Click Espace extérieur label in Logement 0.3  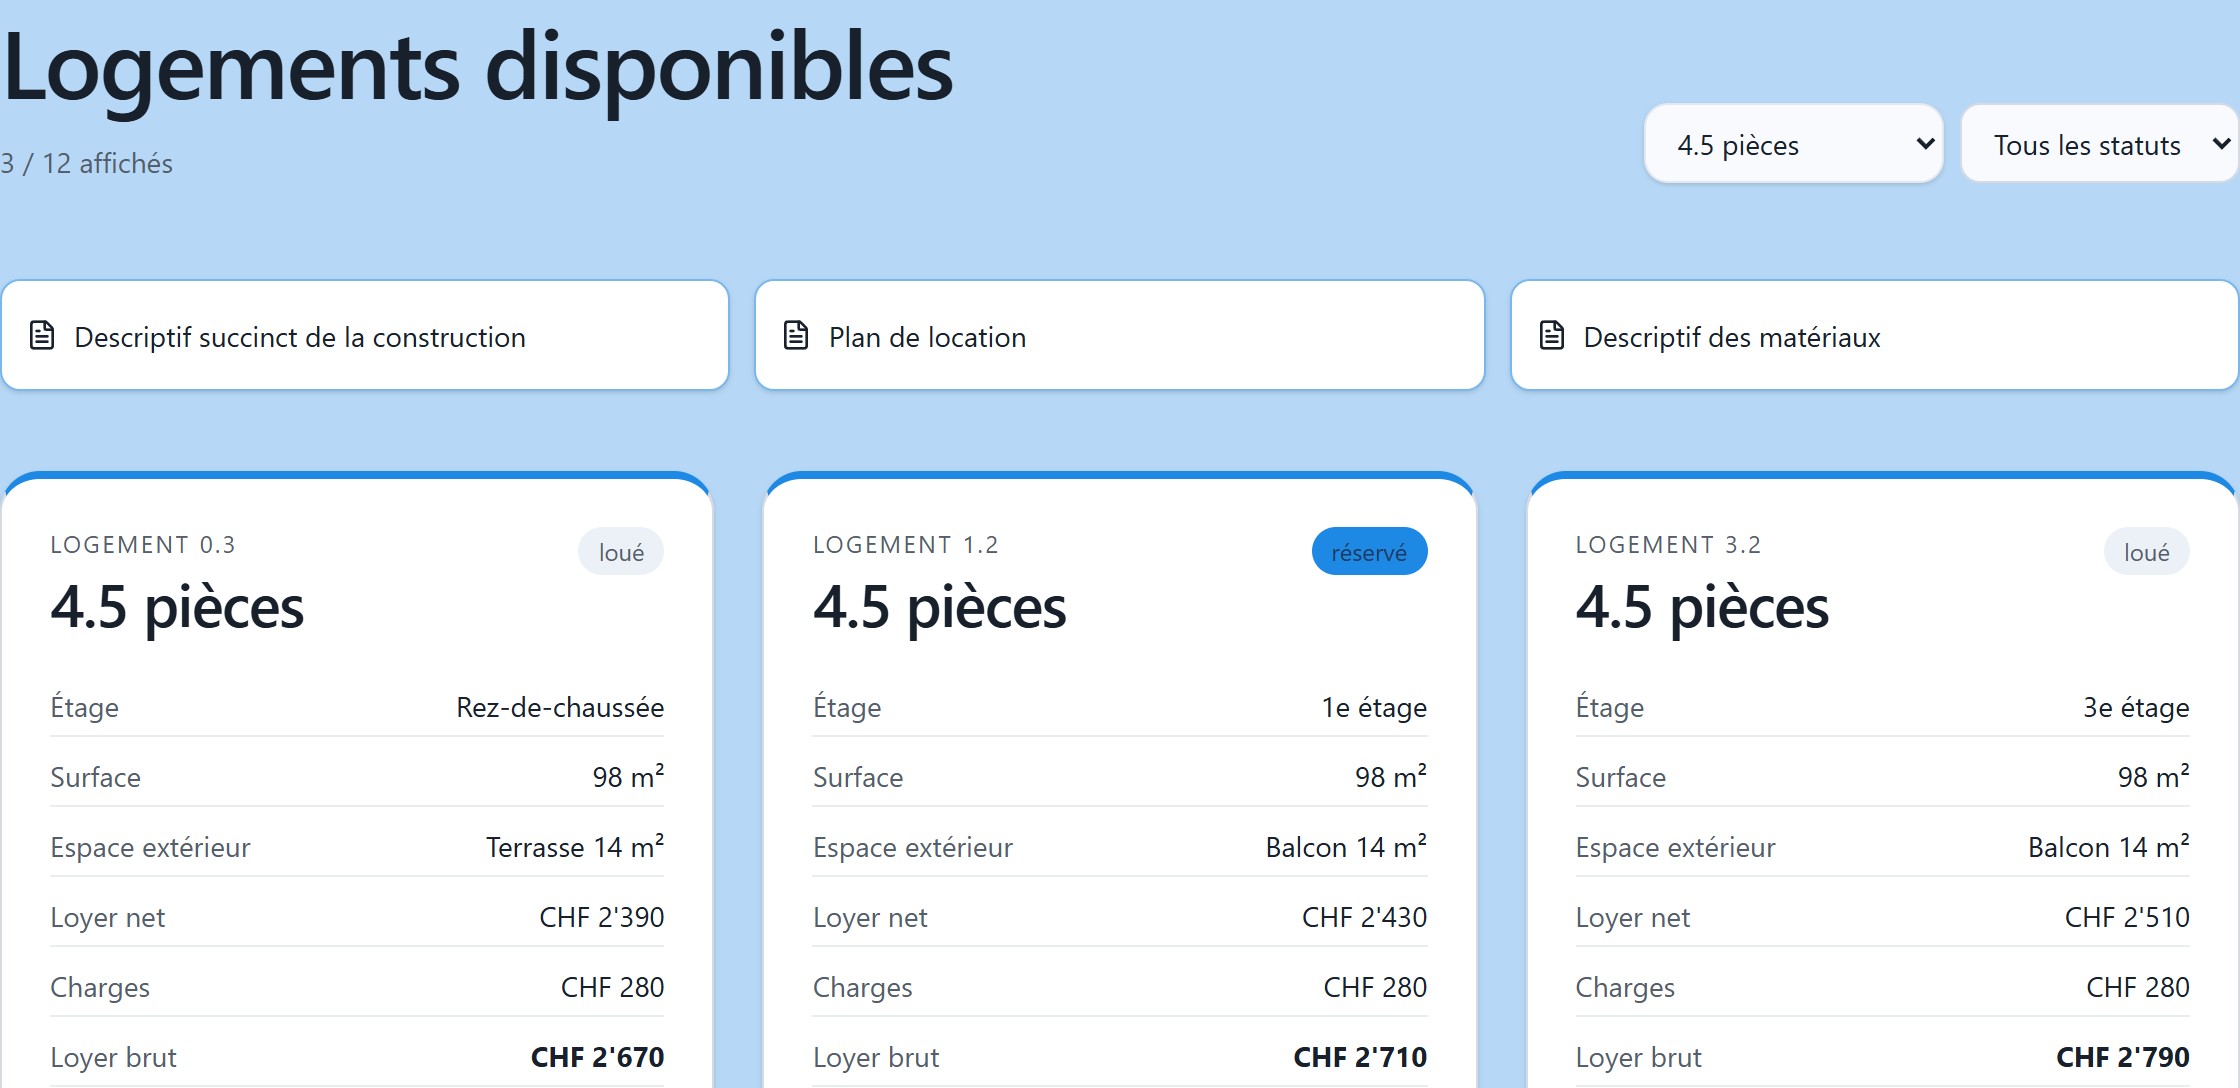(150, 848)
